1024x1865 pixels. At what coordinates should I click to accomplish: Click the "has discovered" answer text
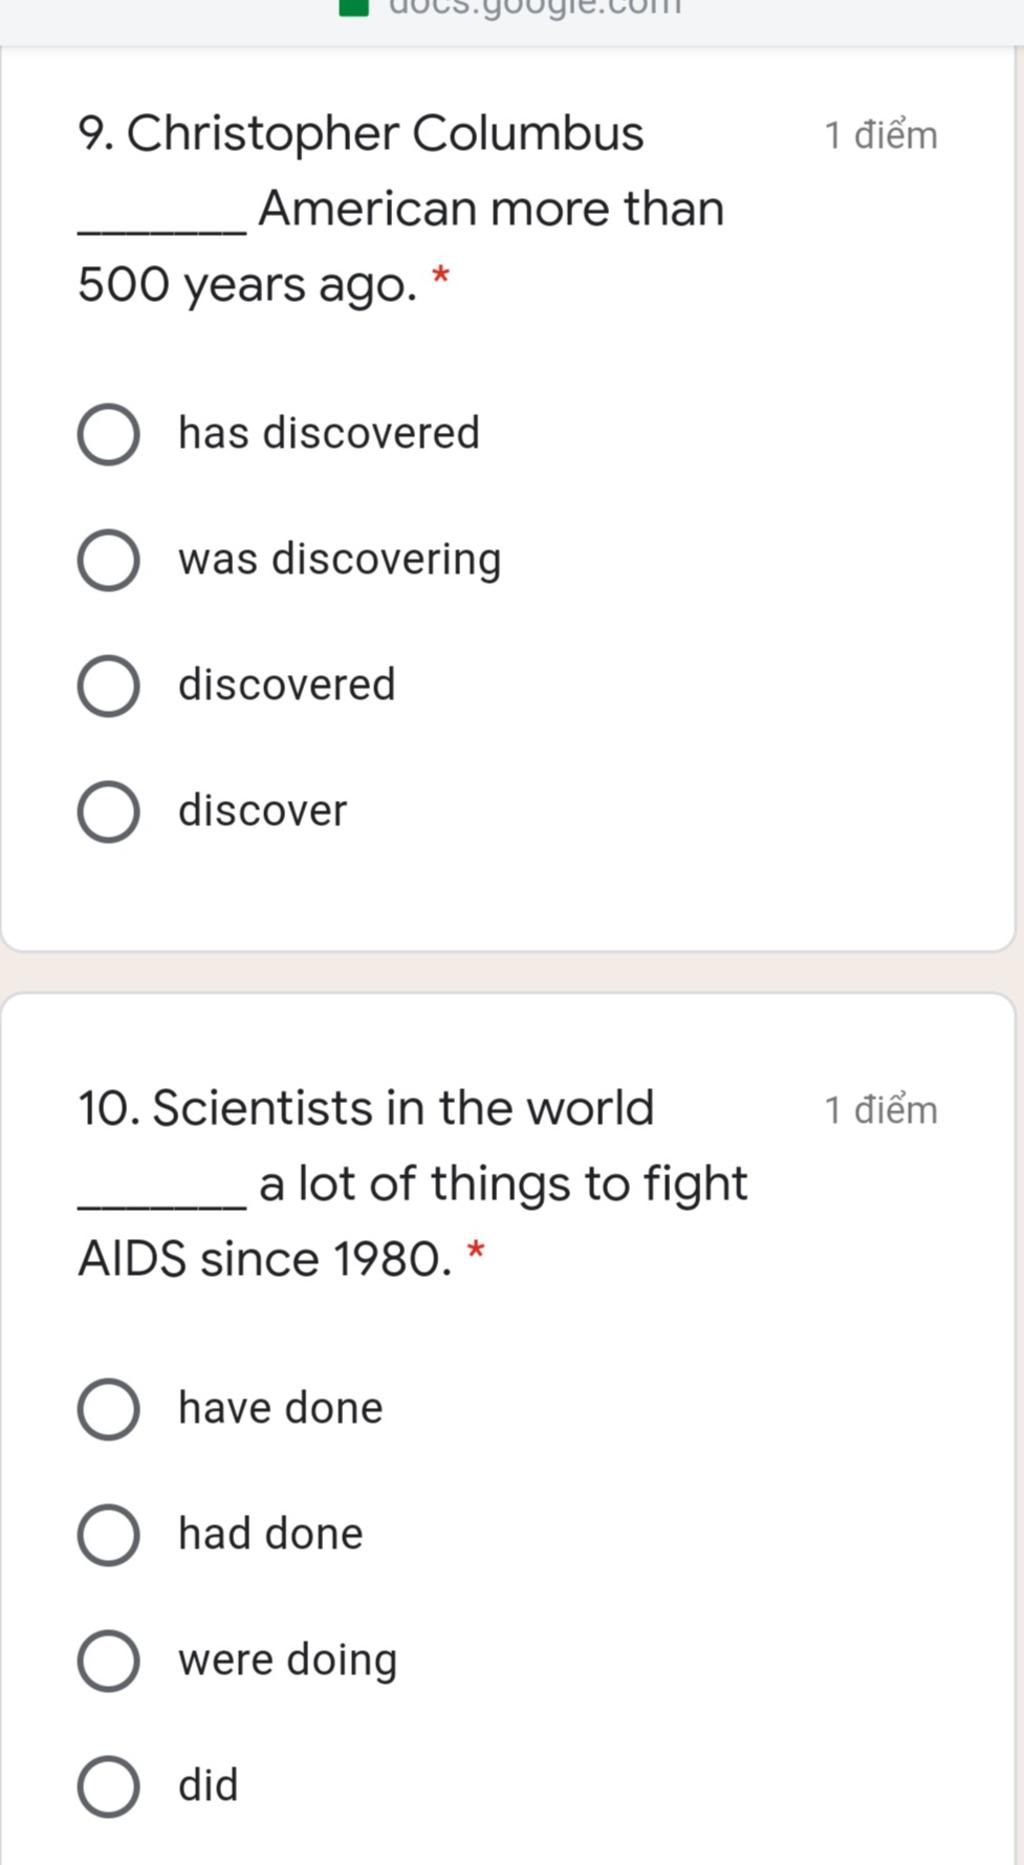[329, 433]
